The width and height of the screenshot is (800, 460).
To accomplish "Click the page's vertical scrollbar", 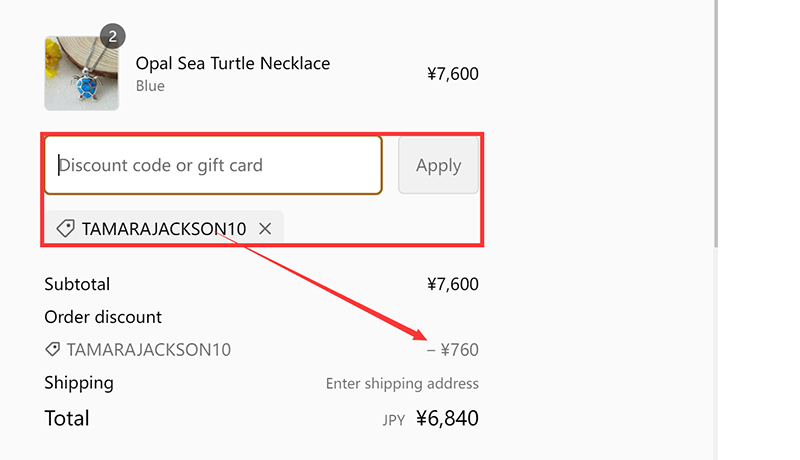I will [716, 120].
